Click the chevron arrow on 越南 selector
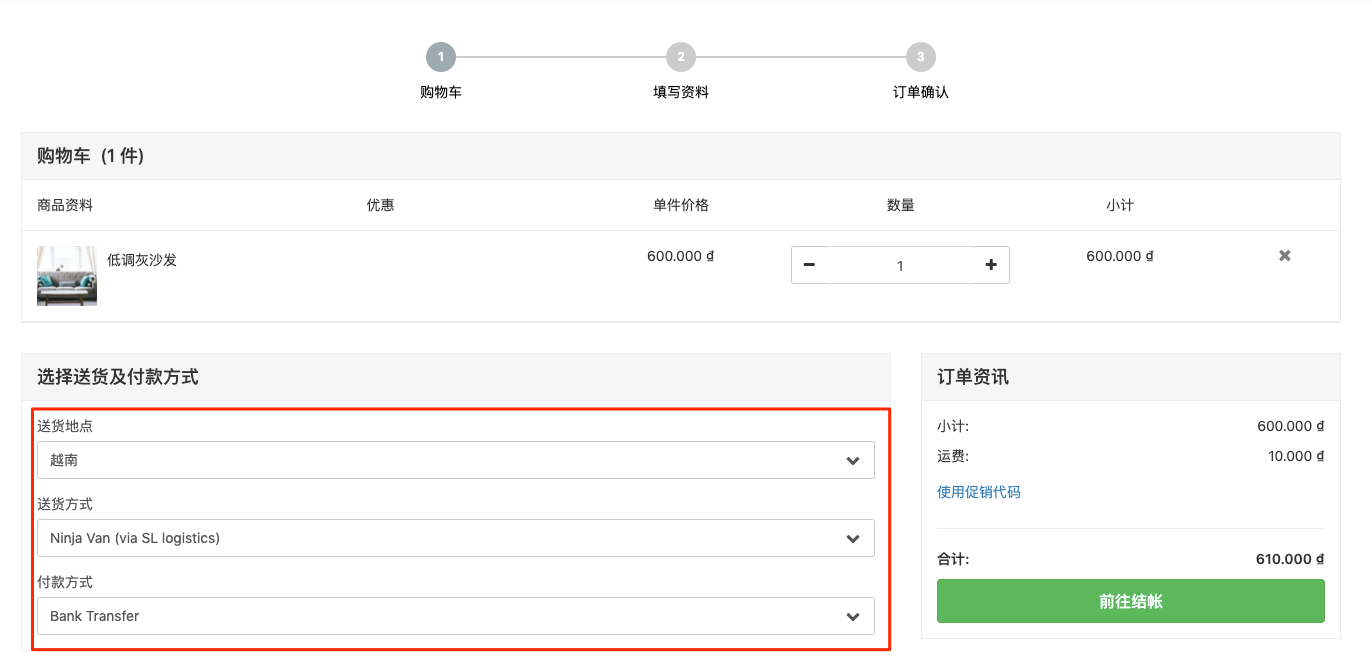The height and width of the screenshot is (665, 1372). [x=853, y=461]
